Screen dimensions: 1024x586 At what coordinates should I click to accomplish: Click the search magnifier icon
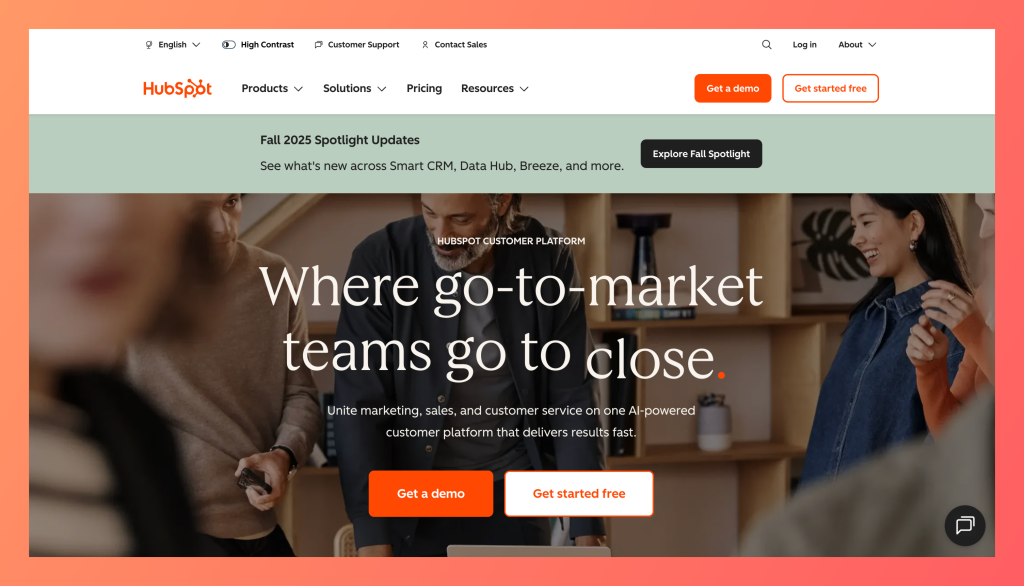[766, 44]
